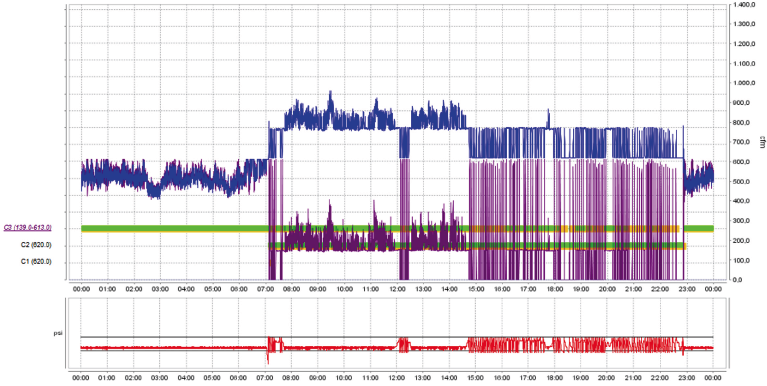Screen dimensions: 767x386
Task: Click the 15:00 tick under the pressure chart
Action: pos(476,378)
